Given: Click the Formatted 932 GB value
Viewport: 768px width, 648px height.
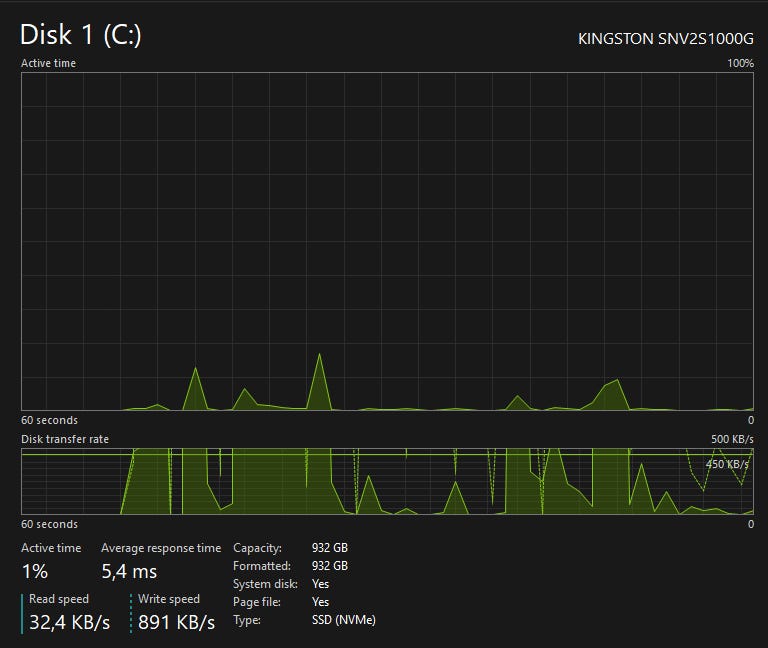Looking at the screenshot, I should [330, 566].
